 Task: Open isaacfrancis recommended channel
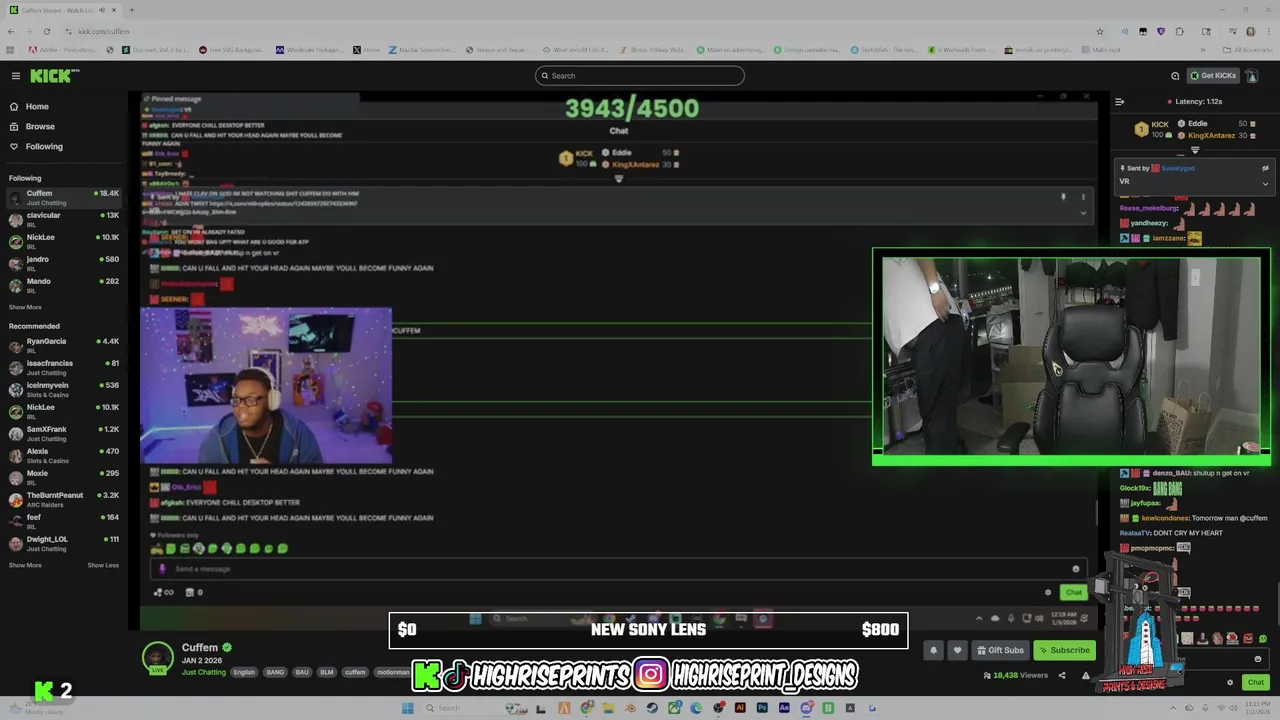[63, 367]
